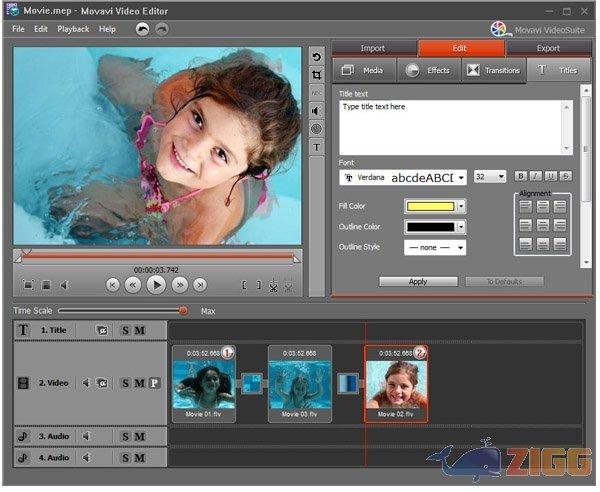
Task: Toggle Strikethrough font style
Action: [566, 176]
